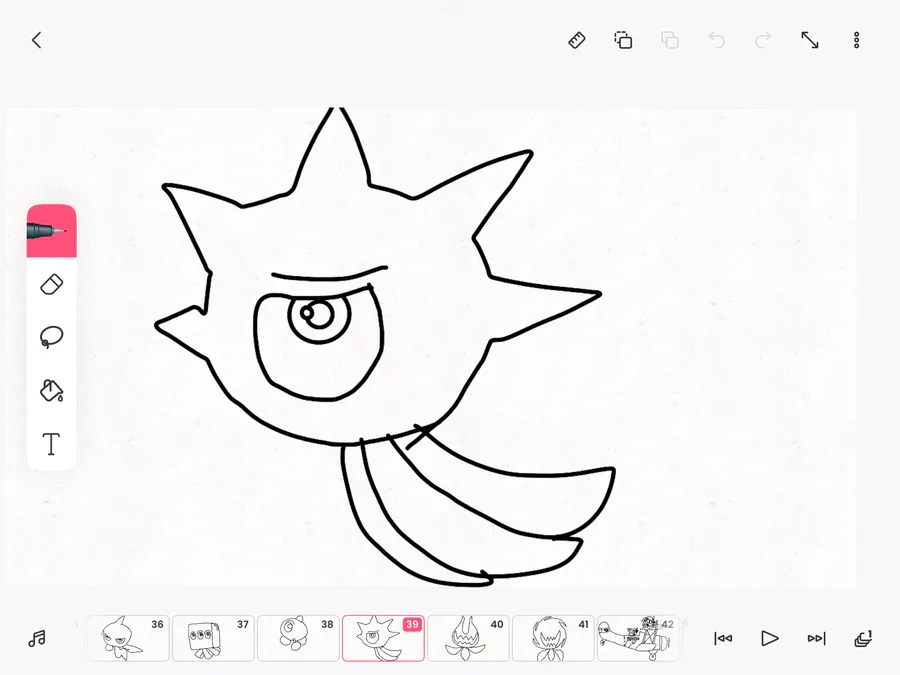Undo the last stroke
The height and width of the screenshot is (675, 900).
coord(716,40)
